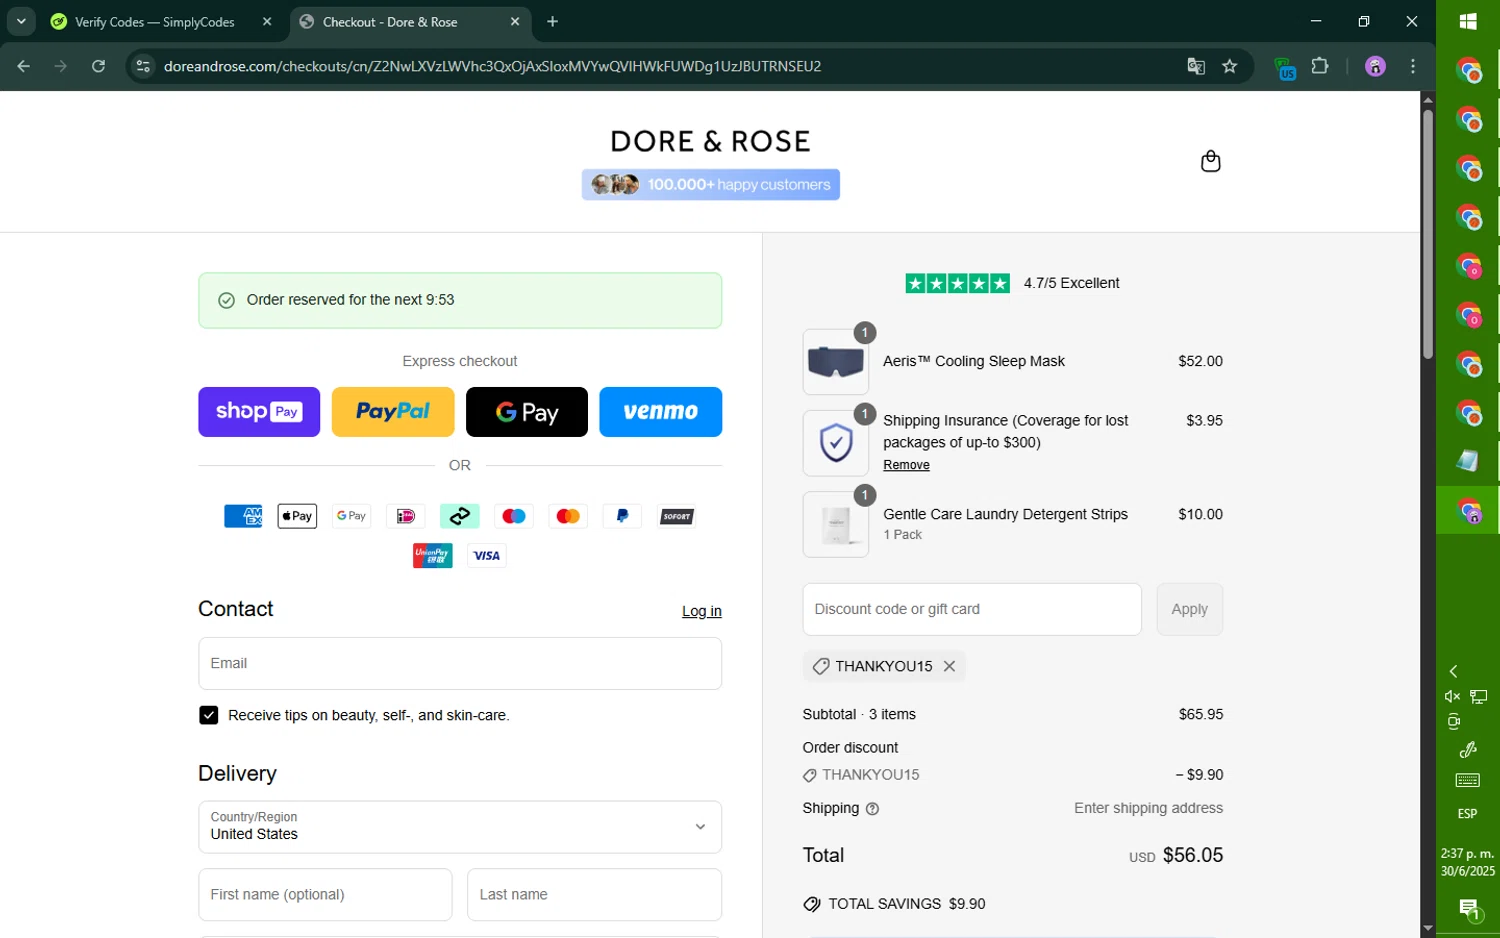The image size is (1500, 938).
Task: Click the Trustpilot five-star rating
Action: 957,283
